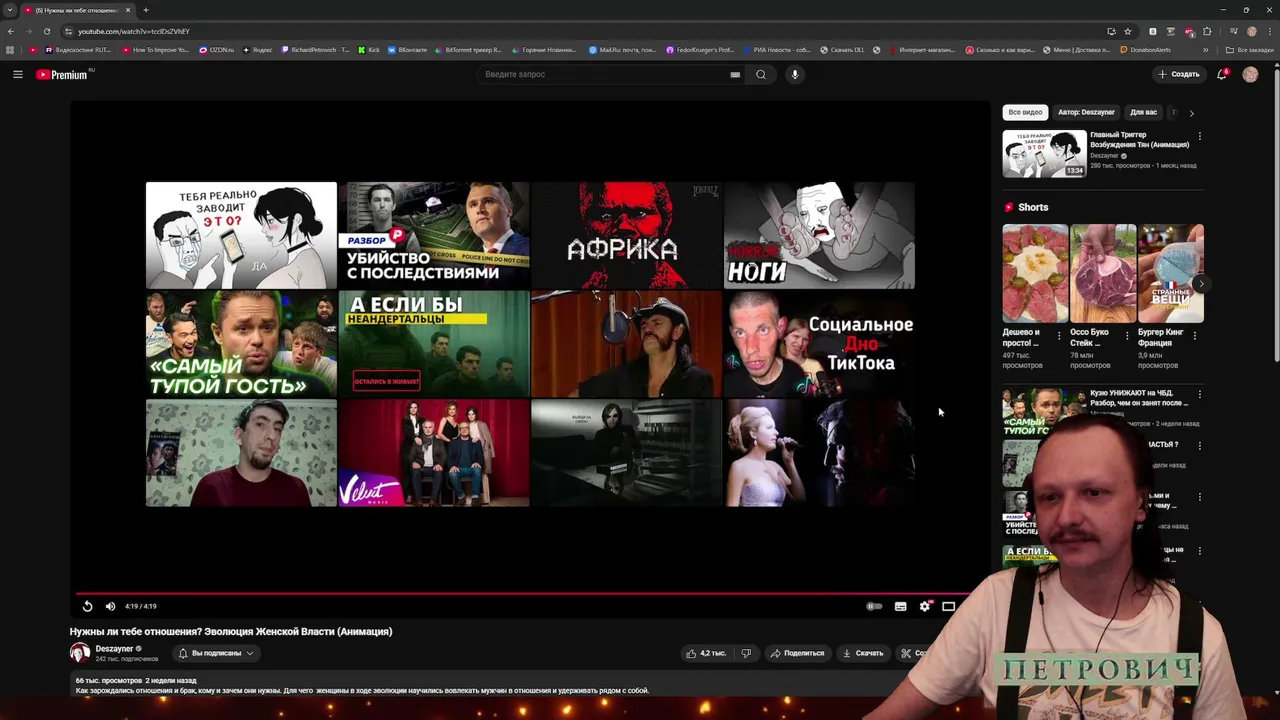Play the Velvet Music end-screen video
The height and width of the screenshot is (720, 1280).
[x=434, y=453]
